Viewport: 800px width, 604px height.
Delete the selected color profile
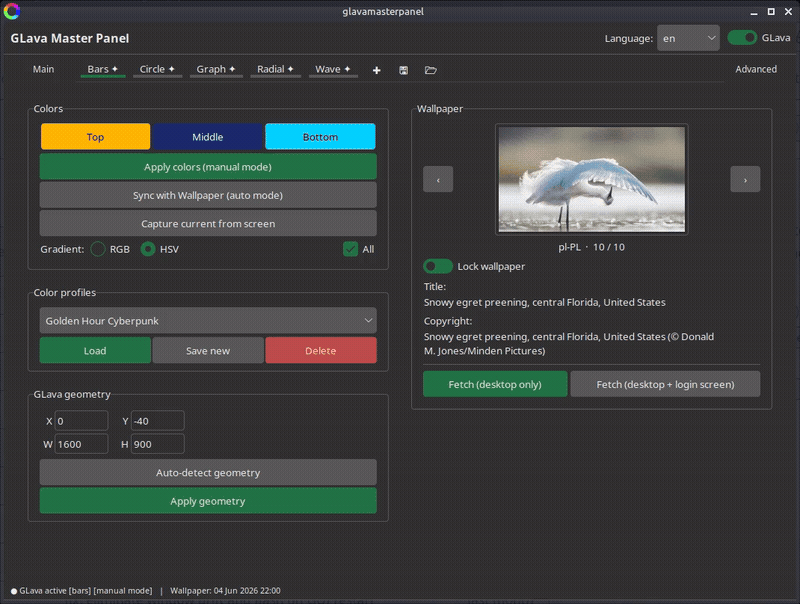click(321, 350)
